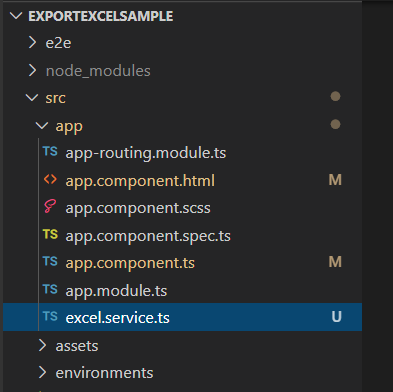Click the yellow TS icon of app.component.spec.ts

50,234
